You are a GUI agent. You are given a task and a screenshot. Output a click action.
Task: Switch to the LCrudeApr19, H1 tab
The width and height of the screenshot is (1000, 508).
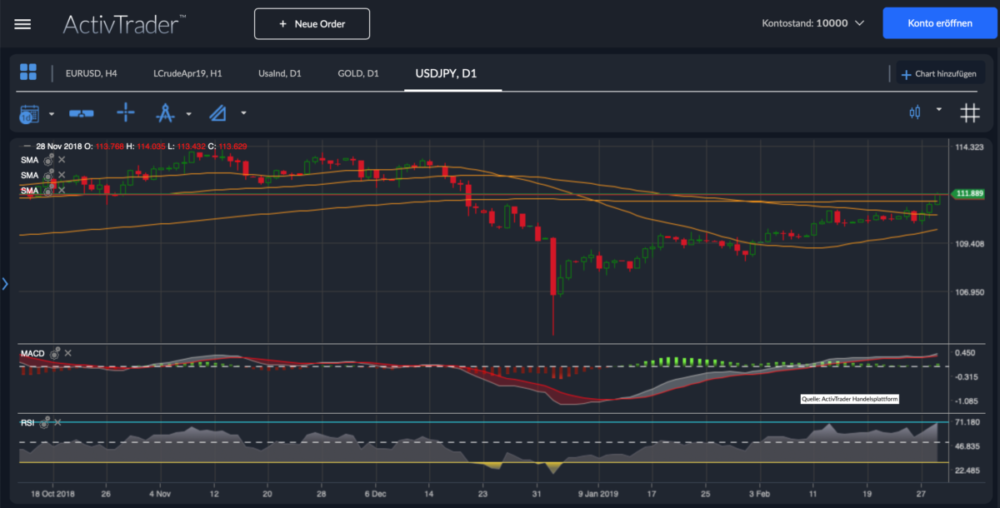click(188, 74)
